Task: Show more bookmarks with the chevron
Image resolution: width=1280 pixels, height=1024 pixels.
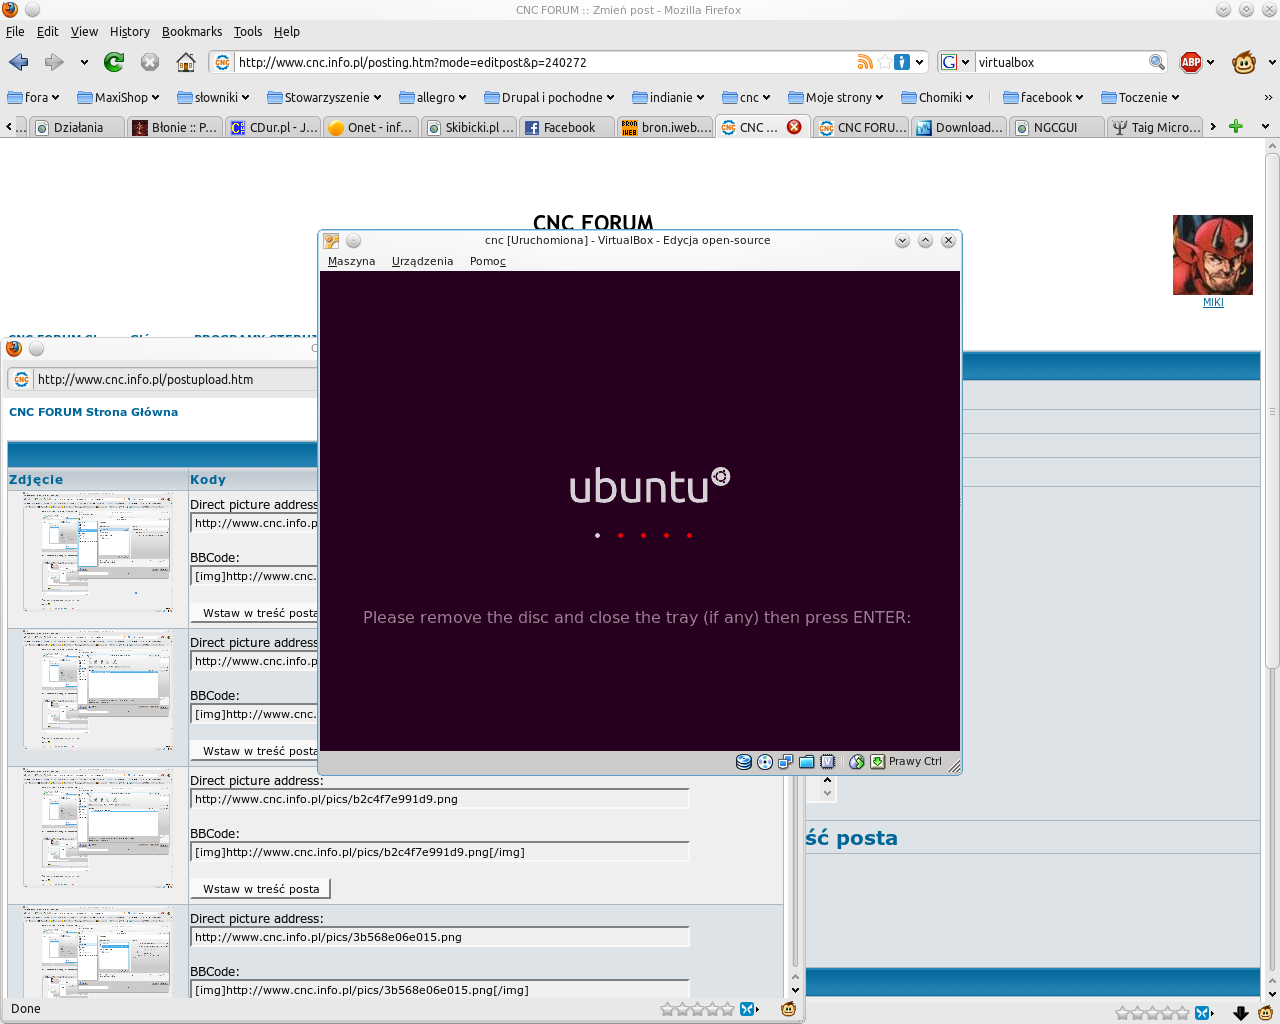Action: (1268, 97)
